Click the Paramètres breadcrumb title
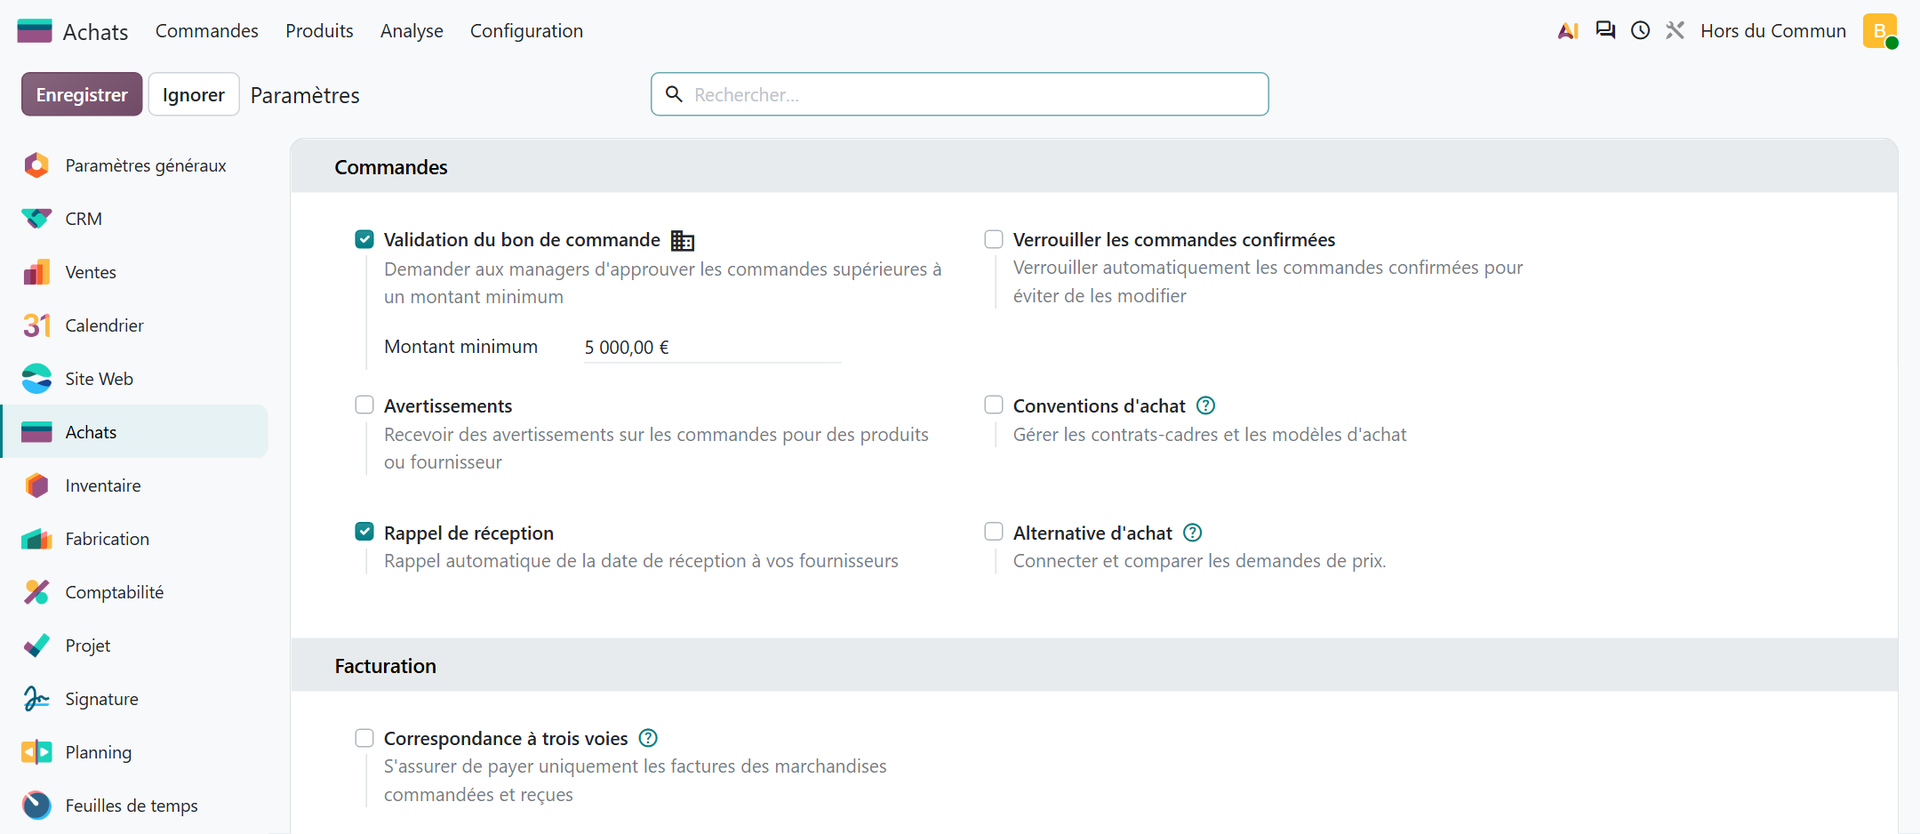 305,95
